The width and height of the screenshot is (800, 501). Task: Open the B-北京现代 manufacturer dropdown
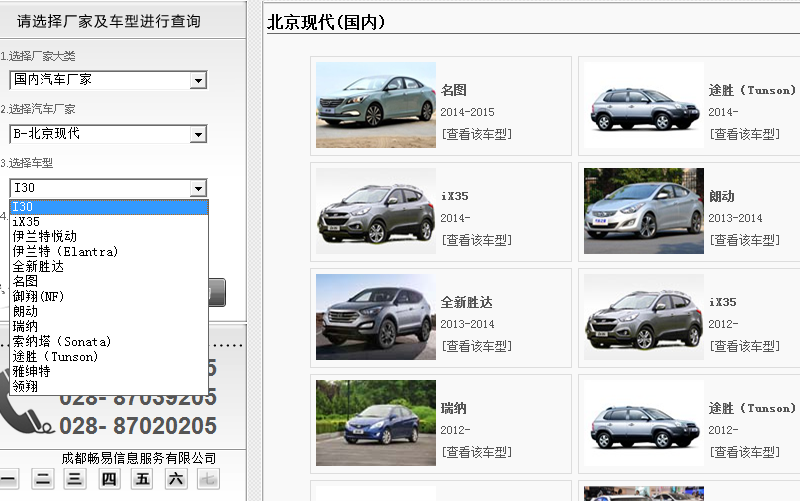(108, 134)
